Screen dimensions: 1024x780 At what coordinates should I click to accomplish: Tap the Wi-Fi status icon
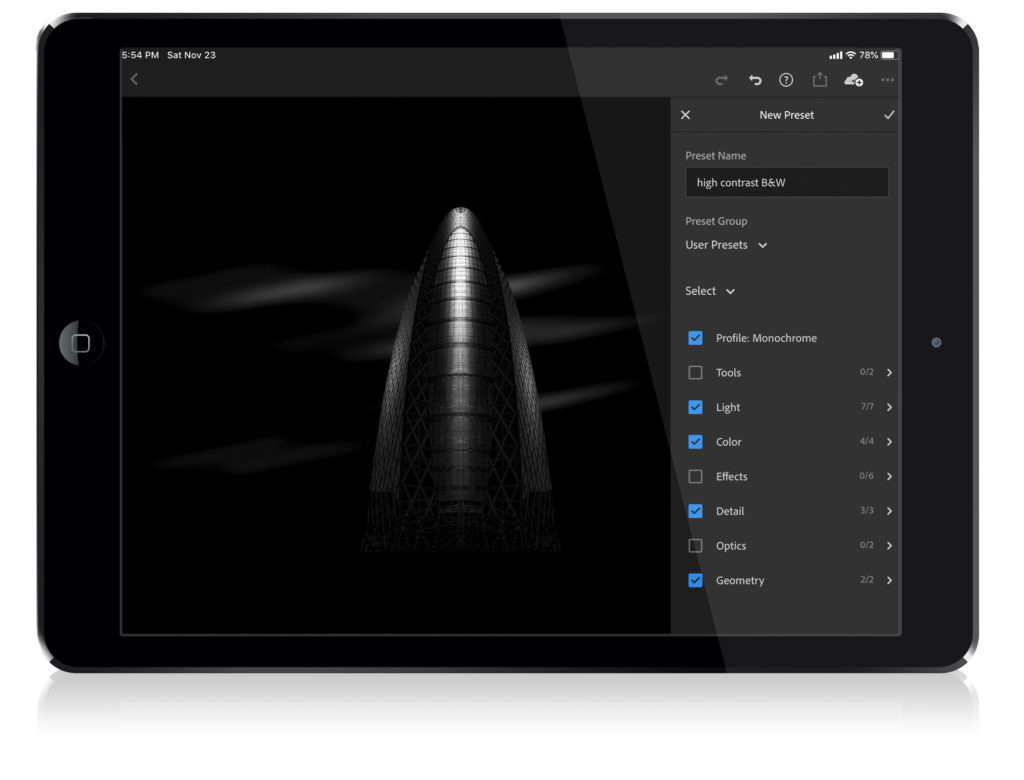[850, 56]
